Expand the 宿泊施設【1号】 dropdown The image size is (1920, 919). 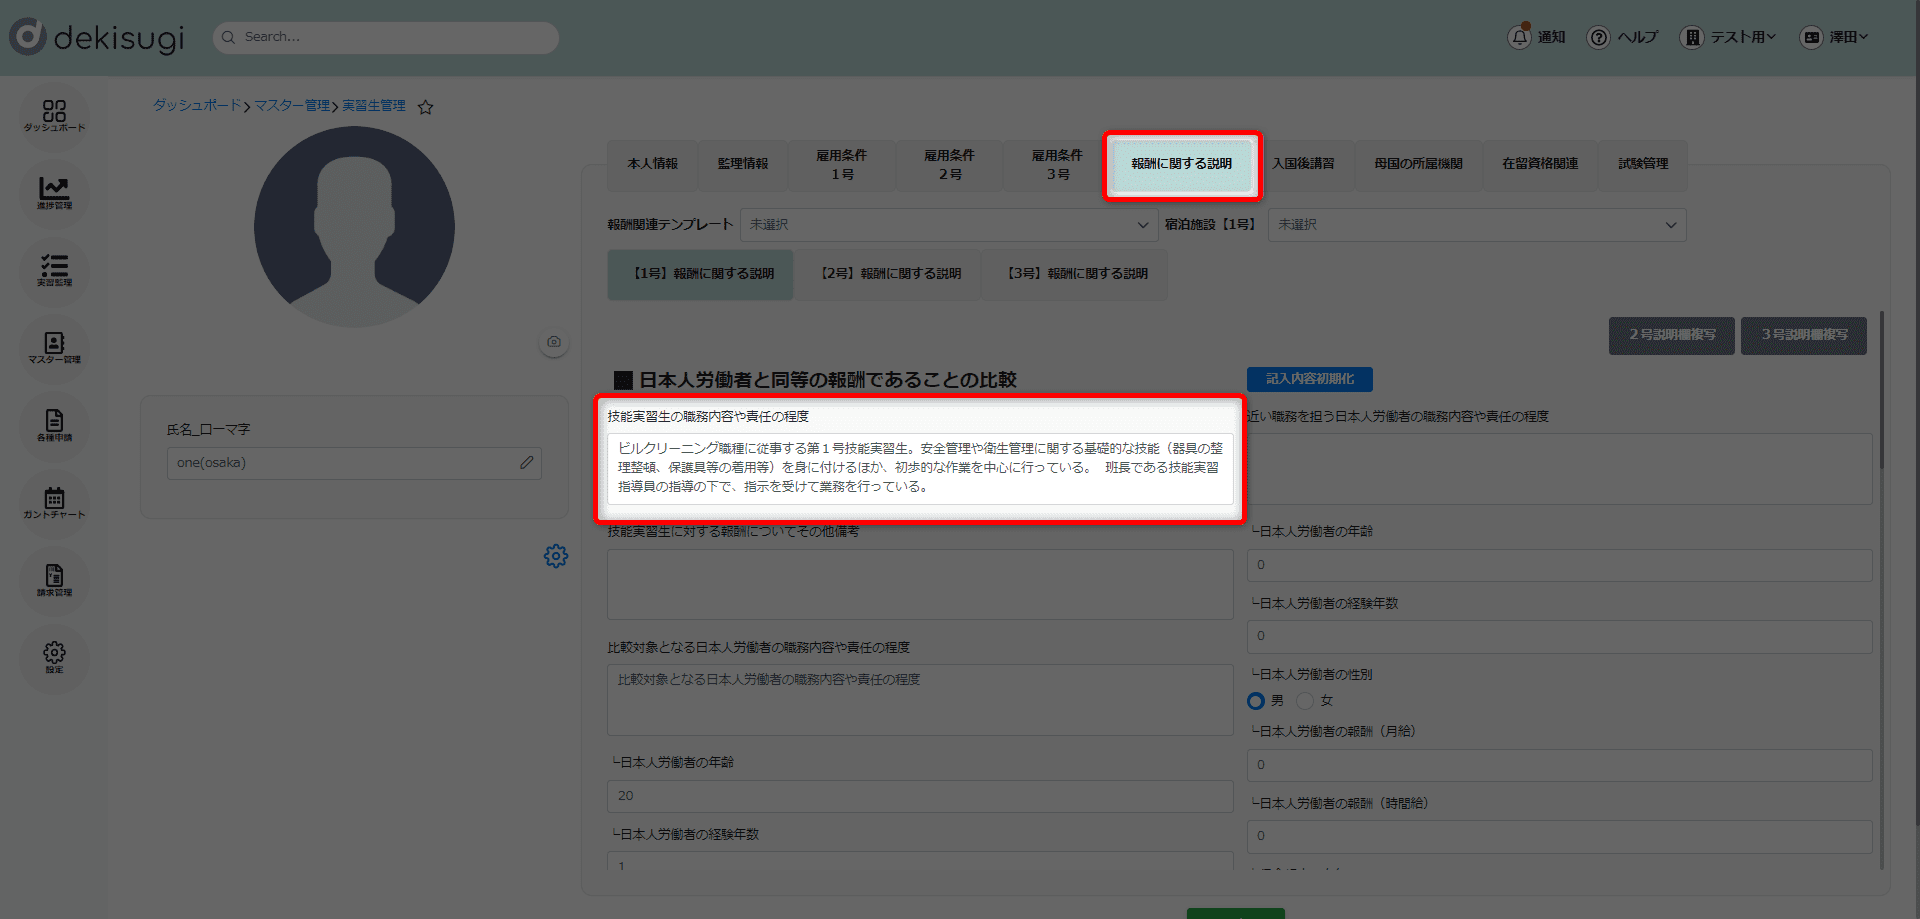pos(1476,225)
